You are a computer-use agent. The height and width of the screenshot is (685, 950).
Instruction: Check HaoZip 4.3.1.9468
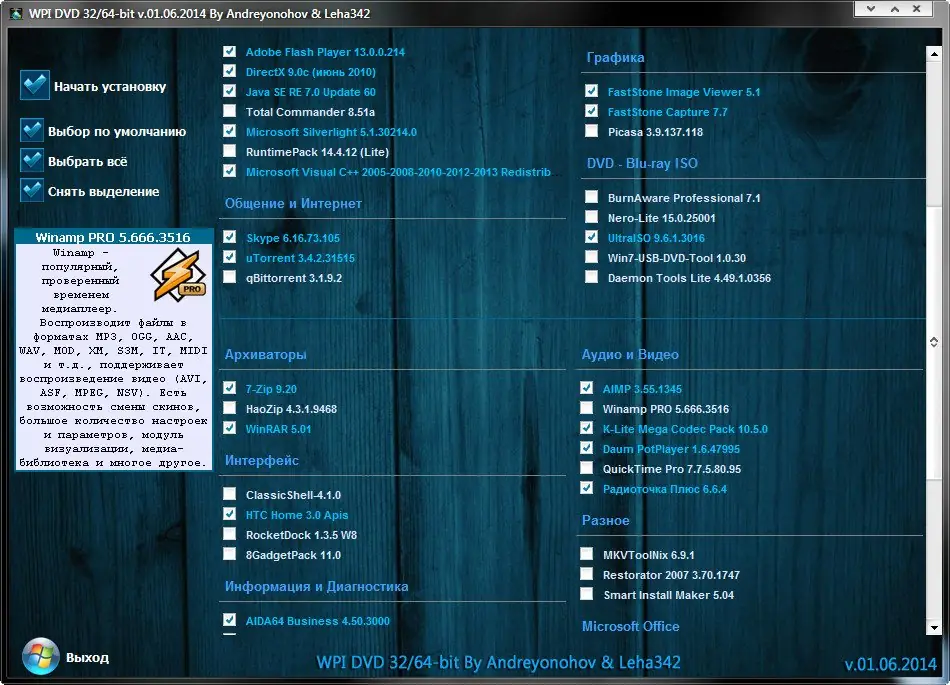230,408
